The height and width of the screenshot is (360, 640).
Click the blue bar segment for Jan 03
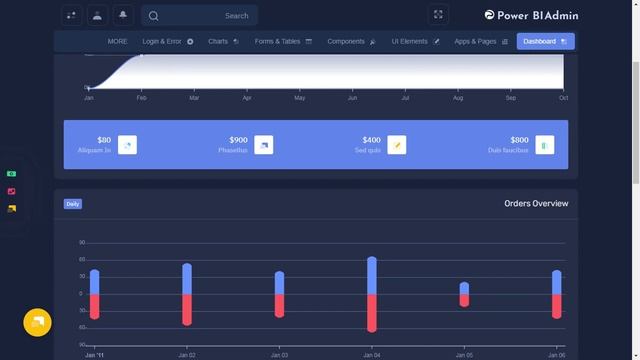pos(280,282)
